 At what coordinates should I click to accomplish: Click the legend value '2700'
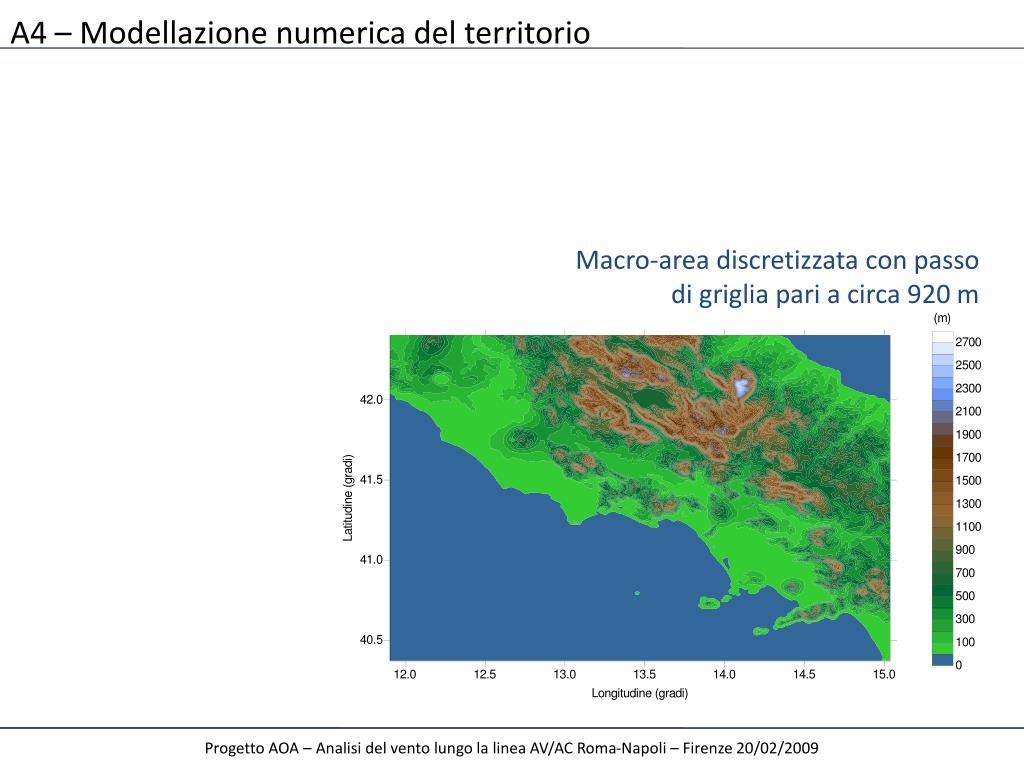[x=968, y=342]
